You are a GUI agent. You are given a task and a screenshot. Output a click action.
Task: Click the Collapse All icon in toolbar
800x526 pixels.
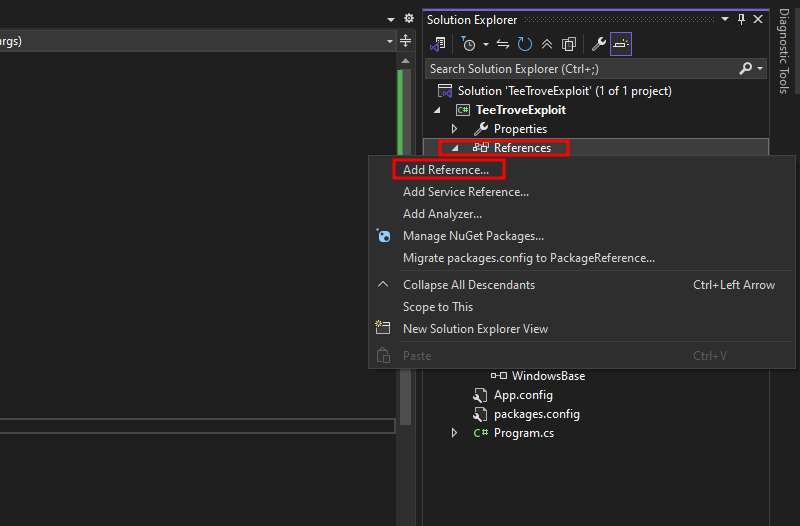[547, 44]
